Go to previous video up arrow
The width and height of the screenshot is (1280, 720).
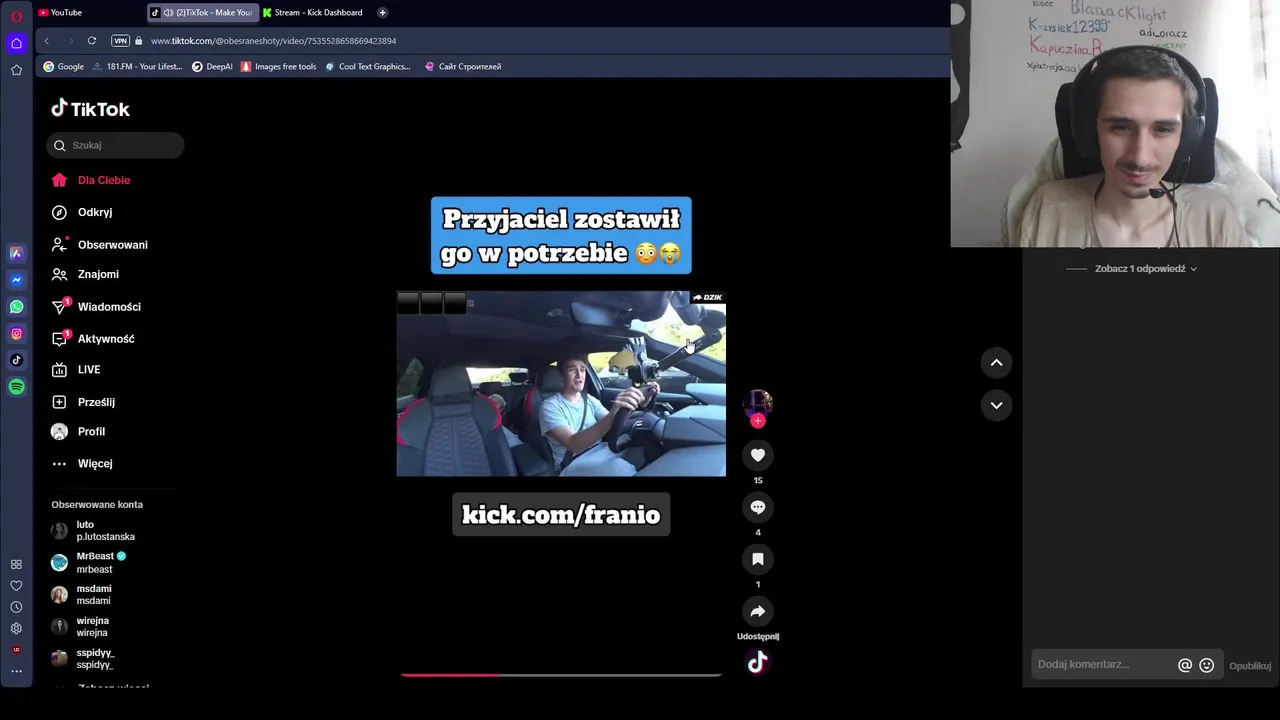pyautogui.click(x=996, y=363)
